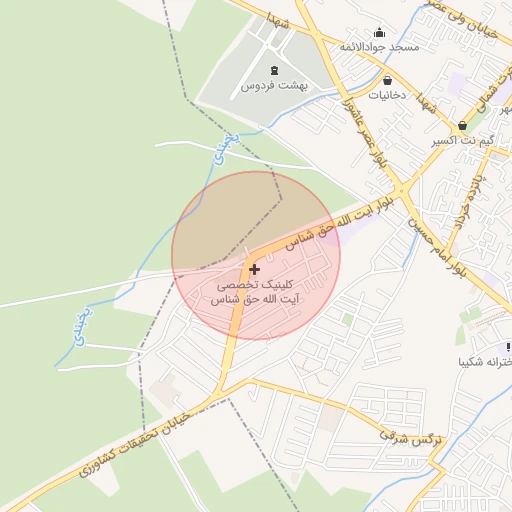Select the cemetery icon above بهشت فردوس
Screen dimensions: 512x512
(x=274, y=70)
